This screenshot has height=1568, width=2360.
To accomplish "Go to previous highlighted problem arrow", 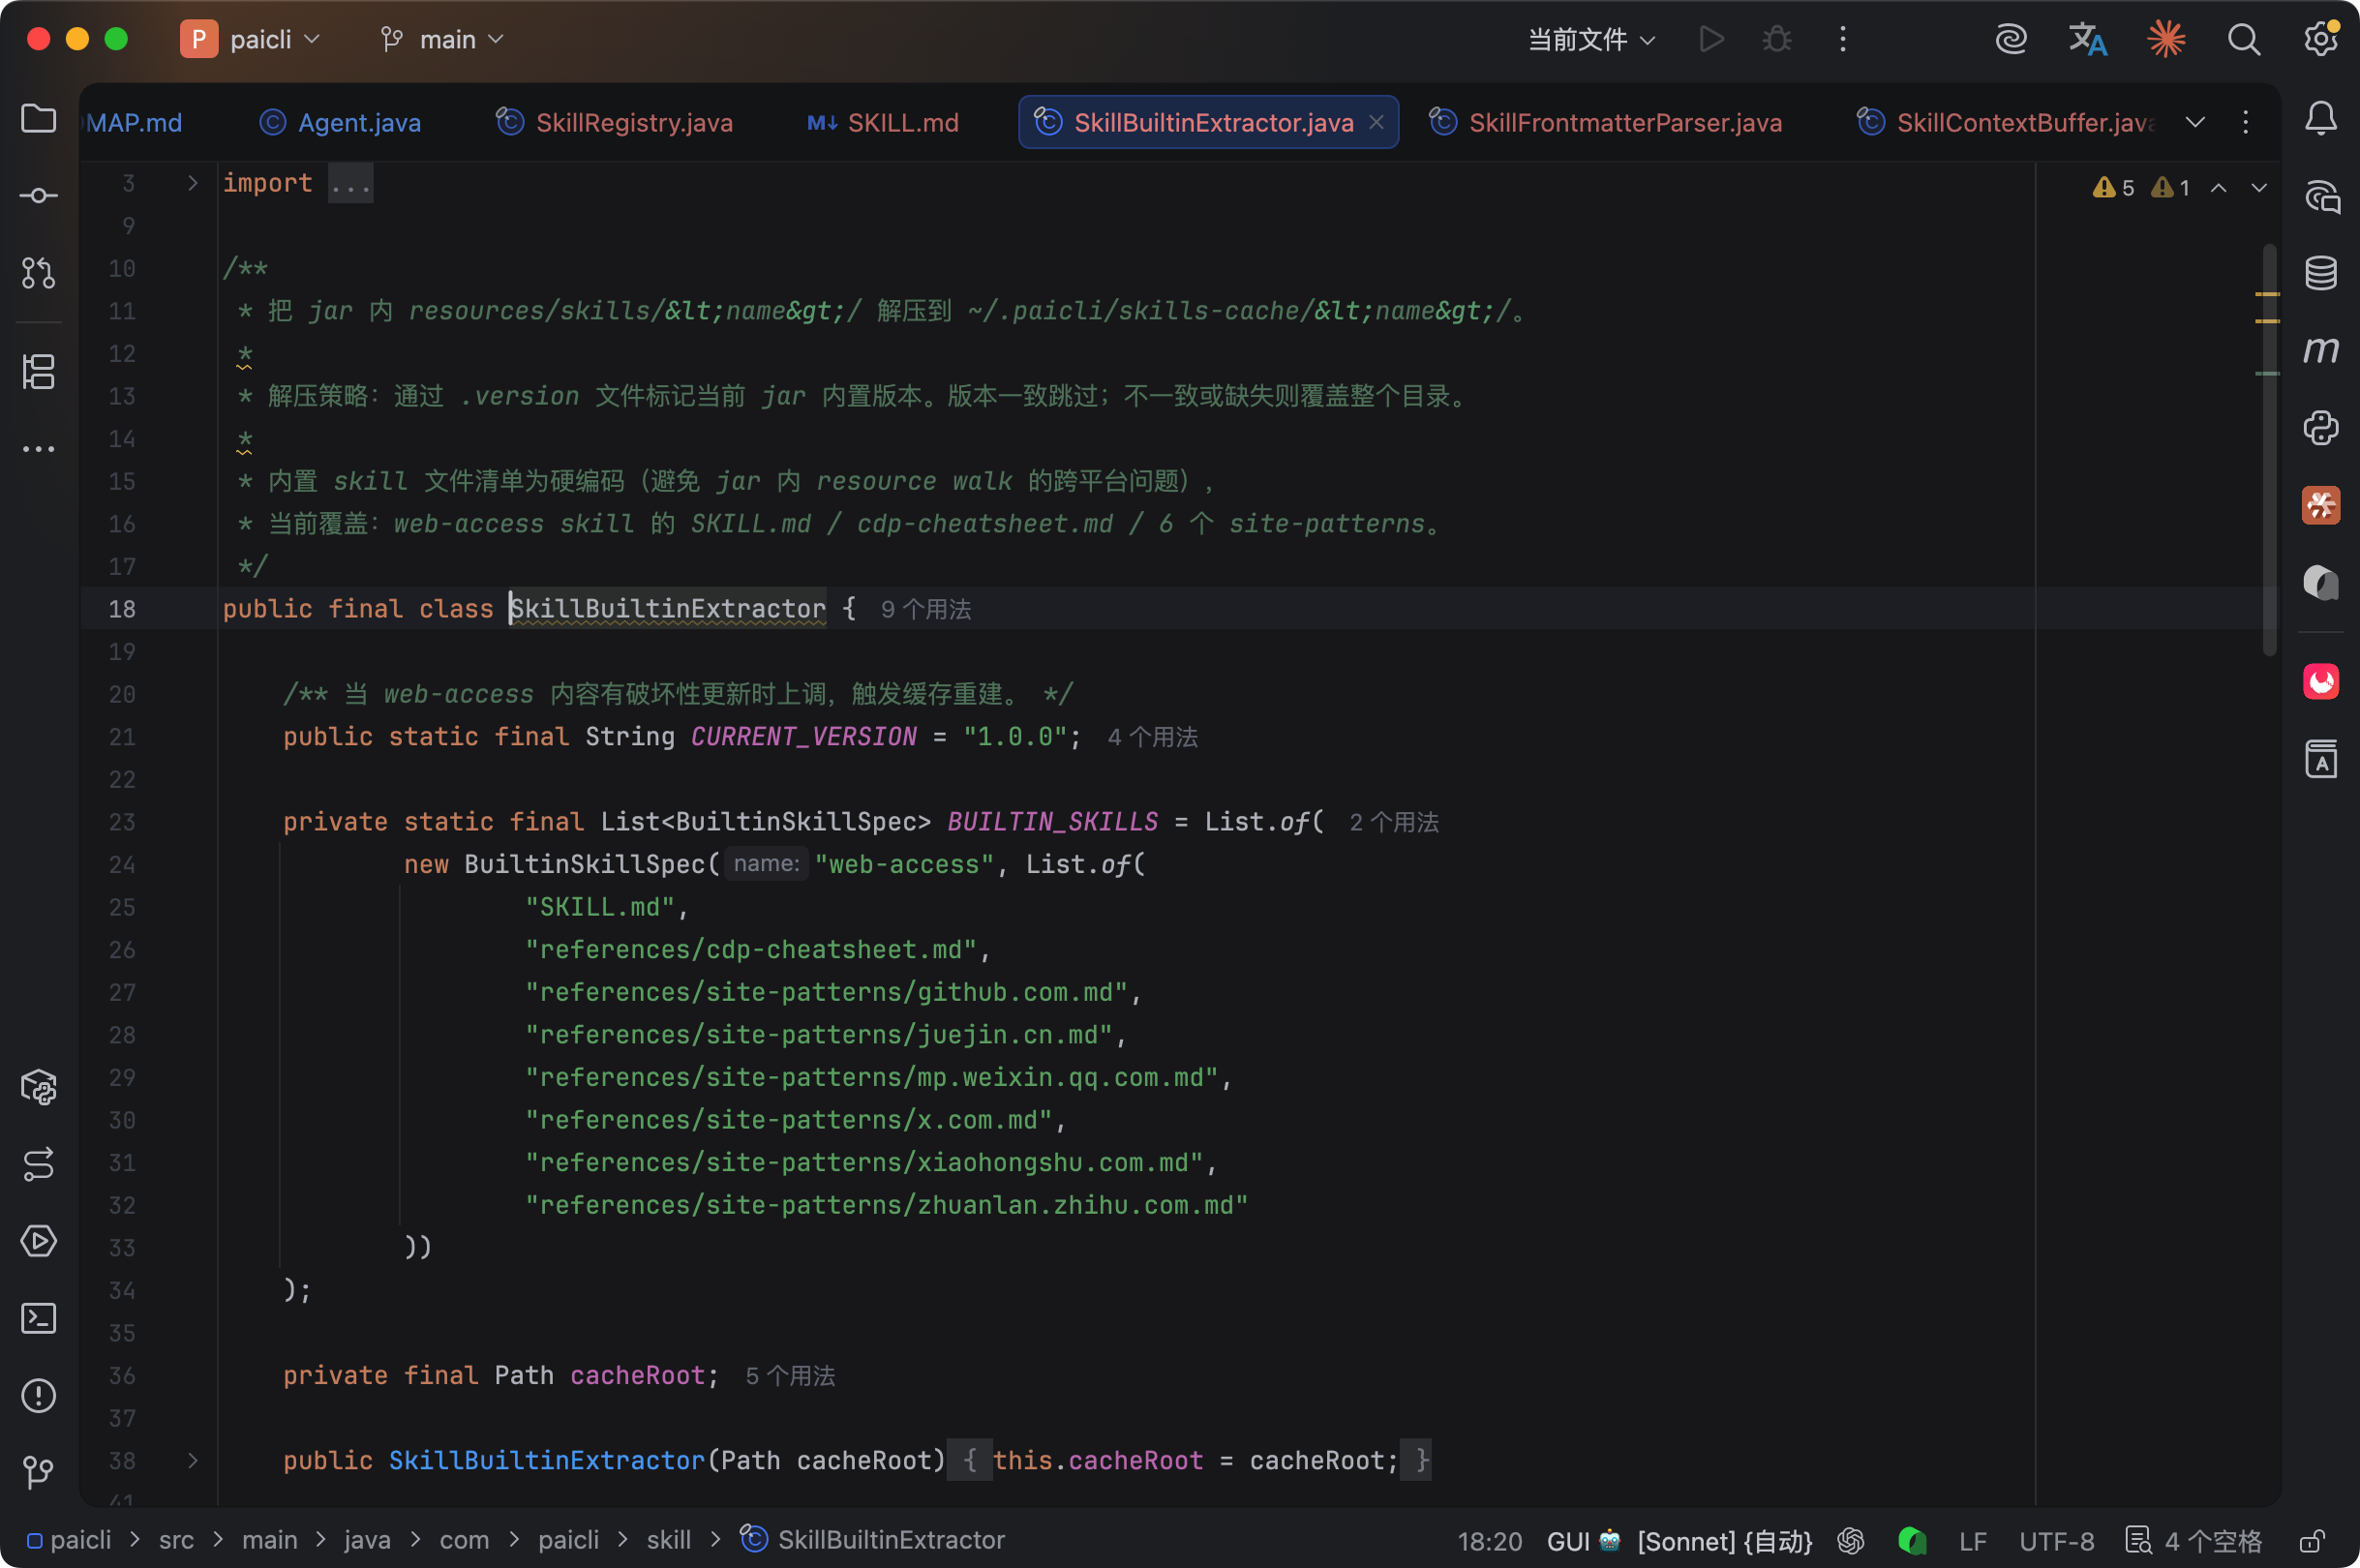I will 2218,188.
